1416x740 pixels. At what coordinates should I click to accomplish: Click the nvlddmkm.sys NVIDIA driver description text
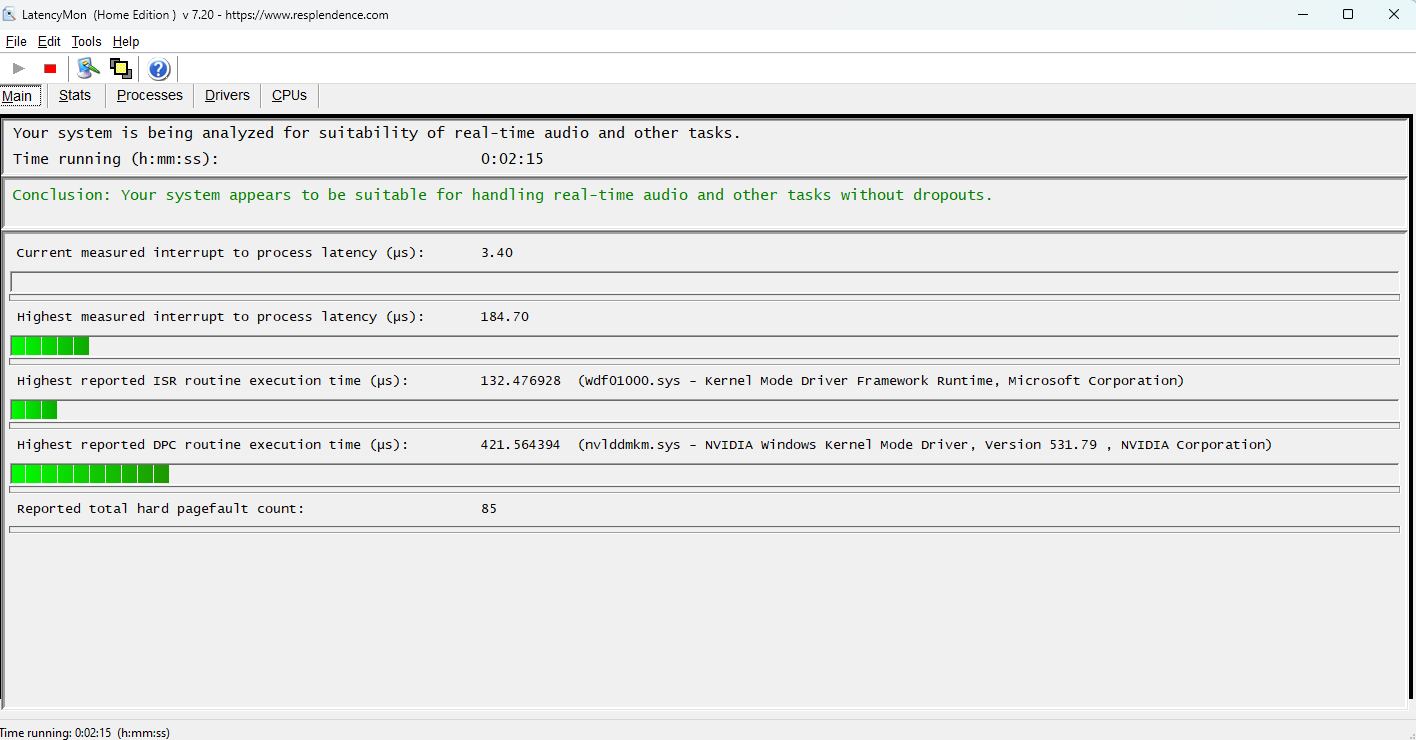point(925,445)
